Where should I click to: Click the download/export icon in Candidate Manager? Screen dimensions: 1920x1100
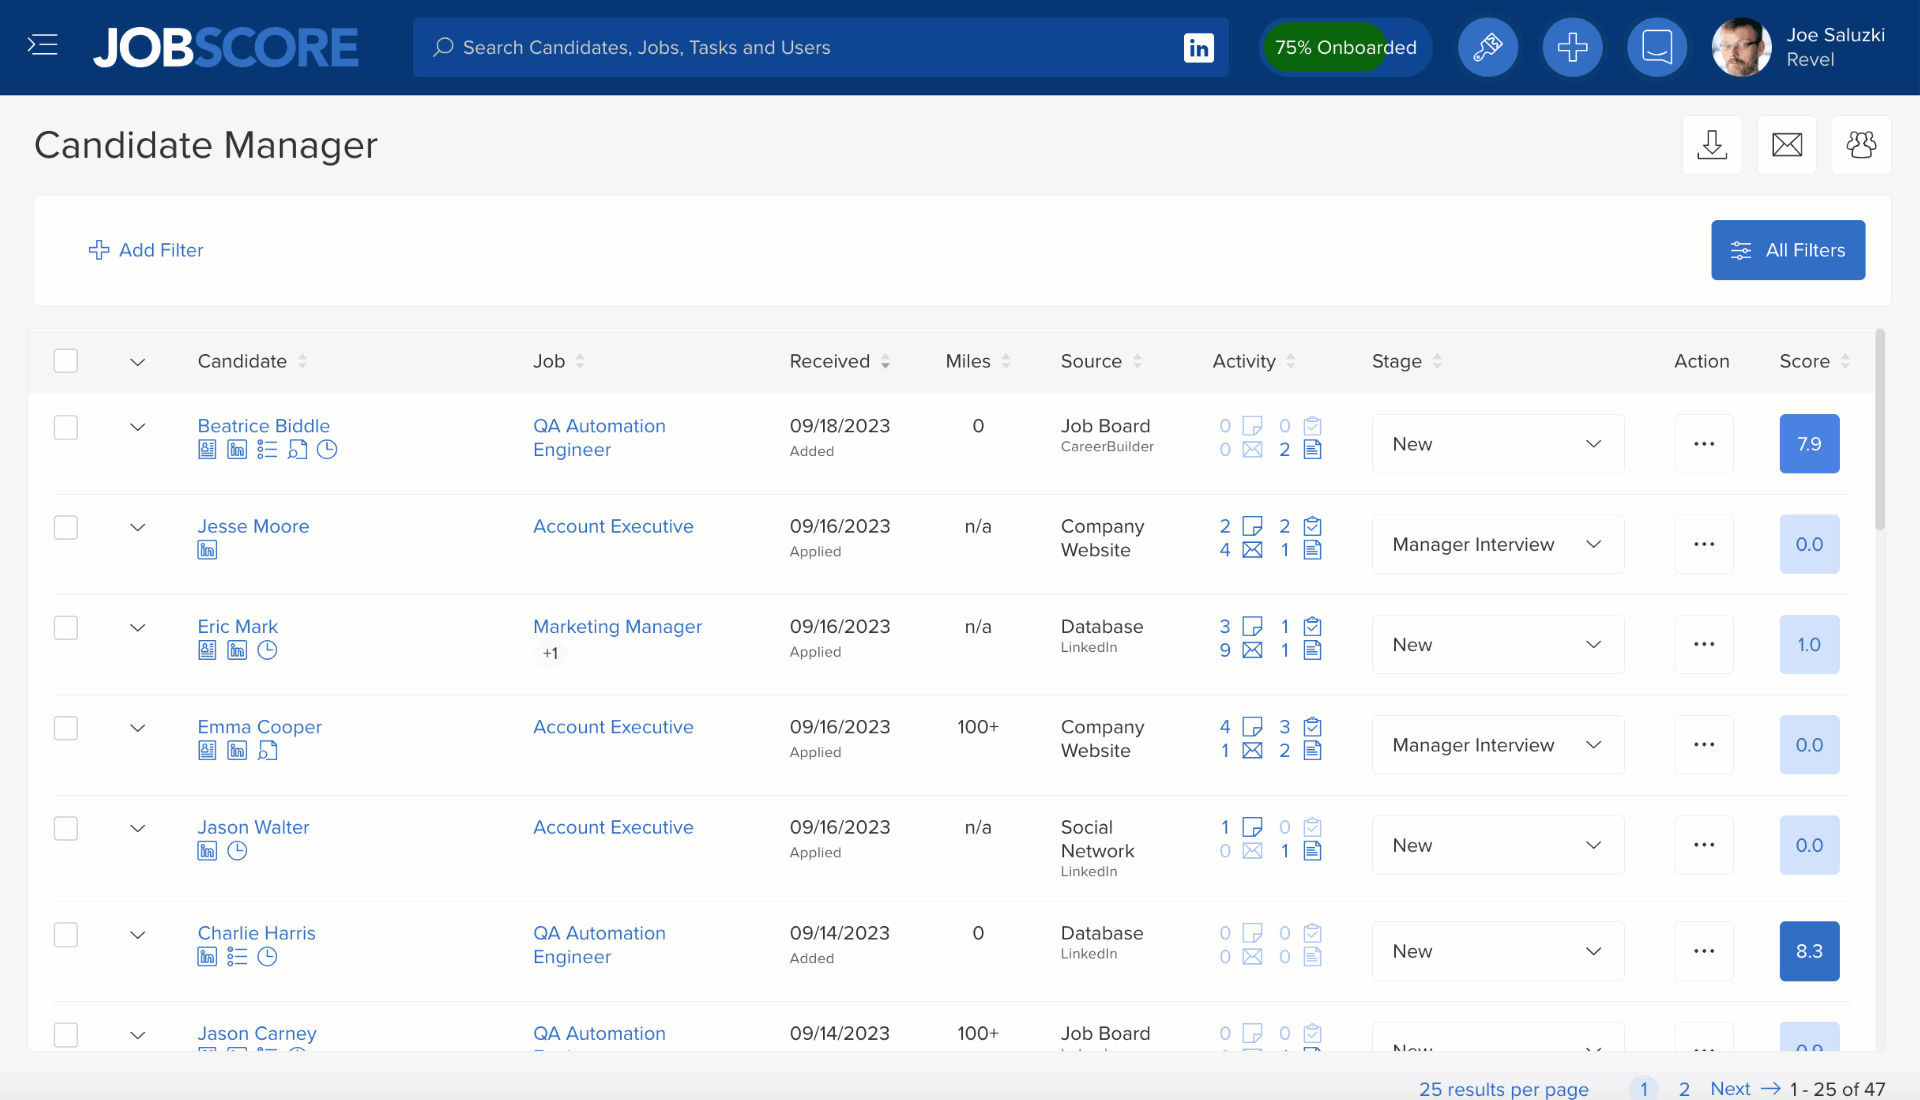click(x=1712, y=144)
